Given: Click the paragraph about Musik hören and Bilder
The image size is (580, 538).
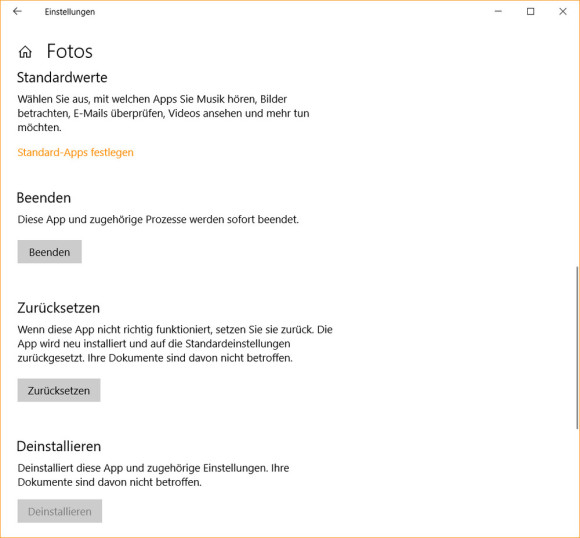Looking at the screenshot, I should click(x=163, y=113).
